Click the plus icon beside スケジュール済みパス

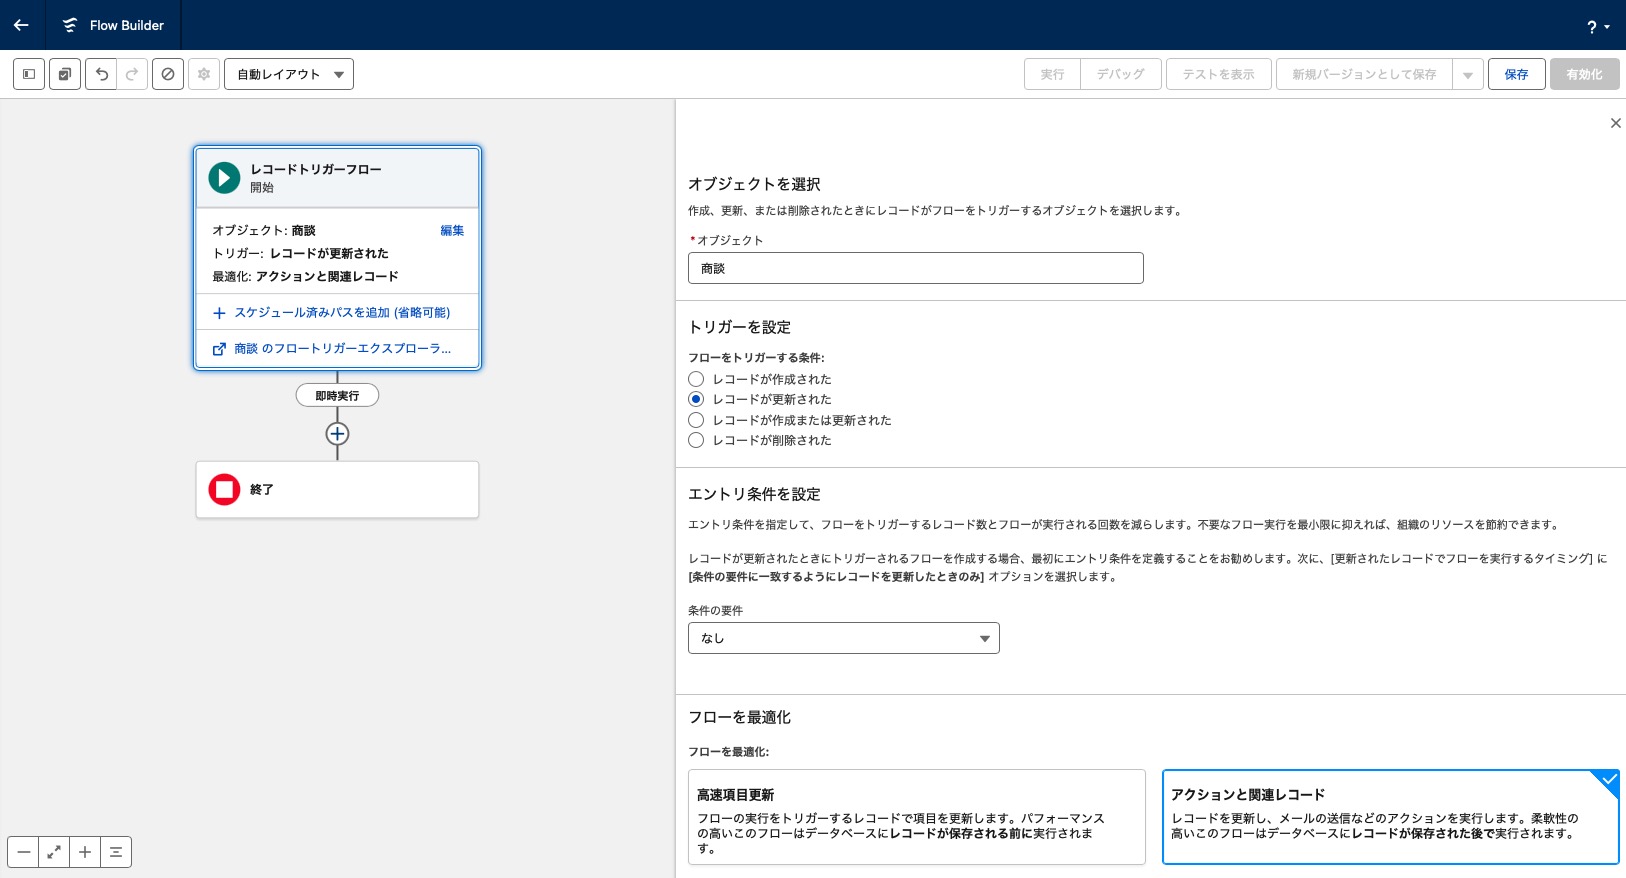point(219,313)
